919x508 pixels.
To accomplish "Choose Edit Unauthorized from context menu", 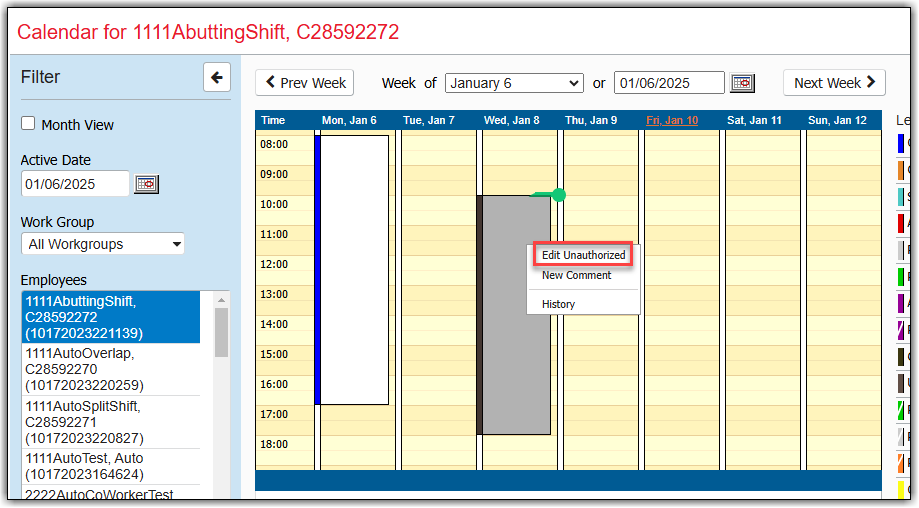I will point(583,256).
